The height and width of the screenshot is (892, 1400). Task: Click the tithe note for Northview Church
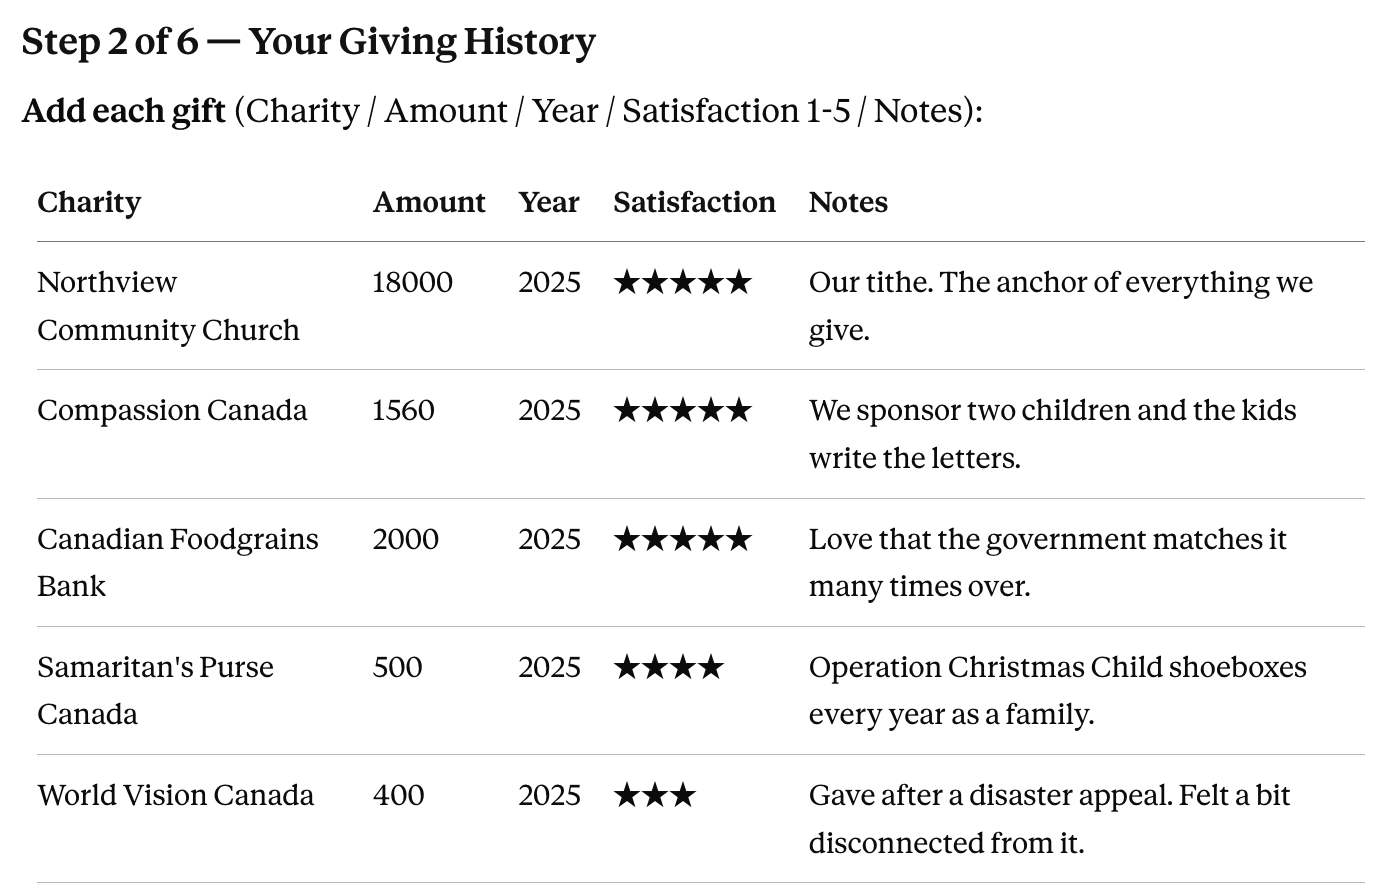point(1061,306)
